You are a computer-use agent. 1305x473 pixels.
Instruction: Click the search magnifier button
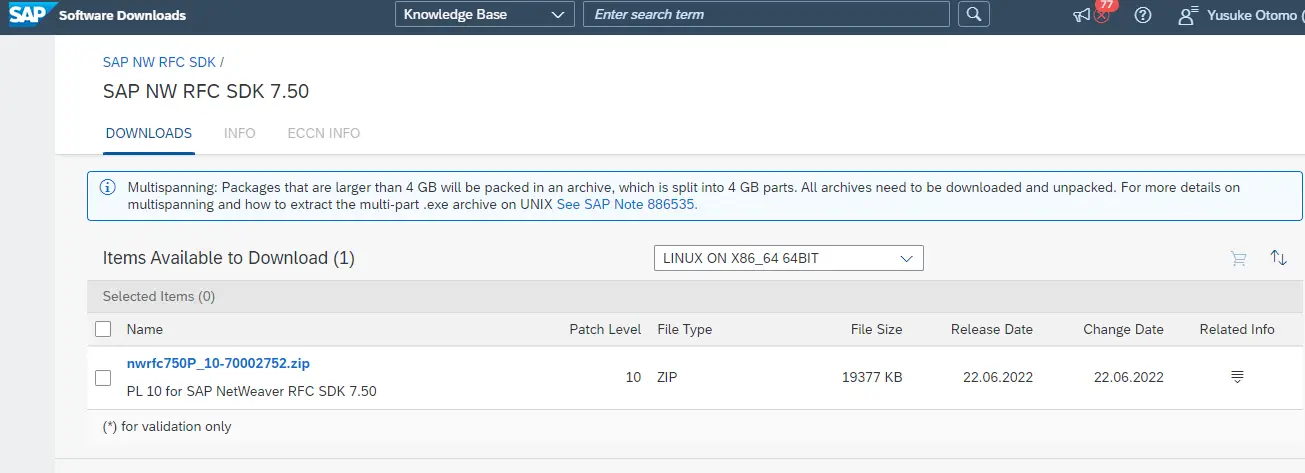point(974,14)
